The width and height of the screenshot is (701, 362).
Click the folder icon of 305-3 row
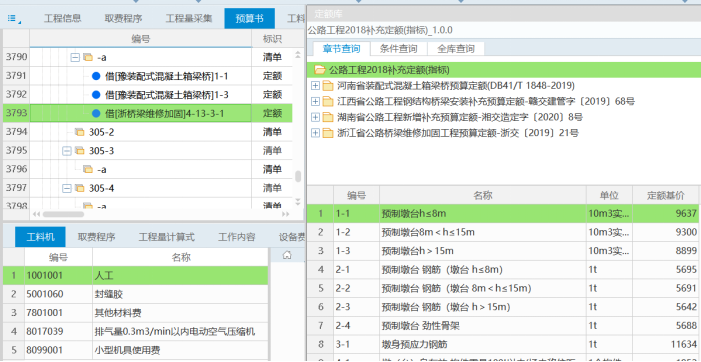[80, 151]
